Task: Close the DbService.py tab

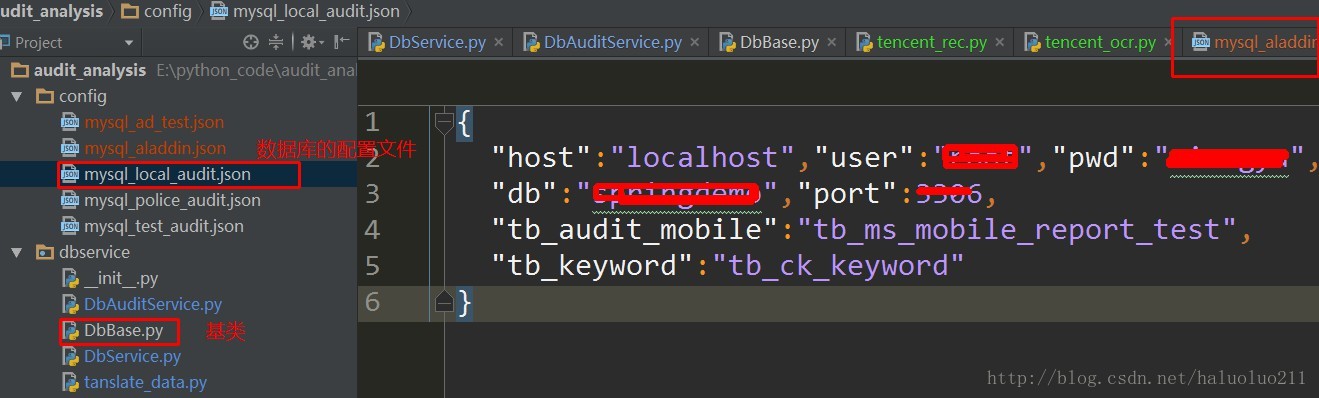Action: (498, 43)
